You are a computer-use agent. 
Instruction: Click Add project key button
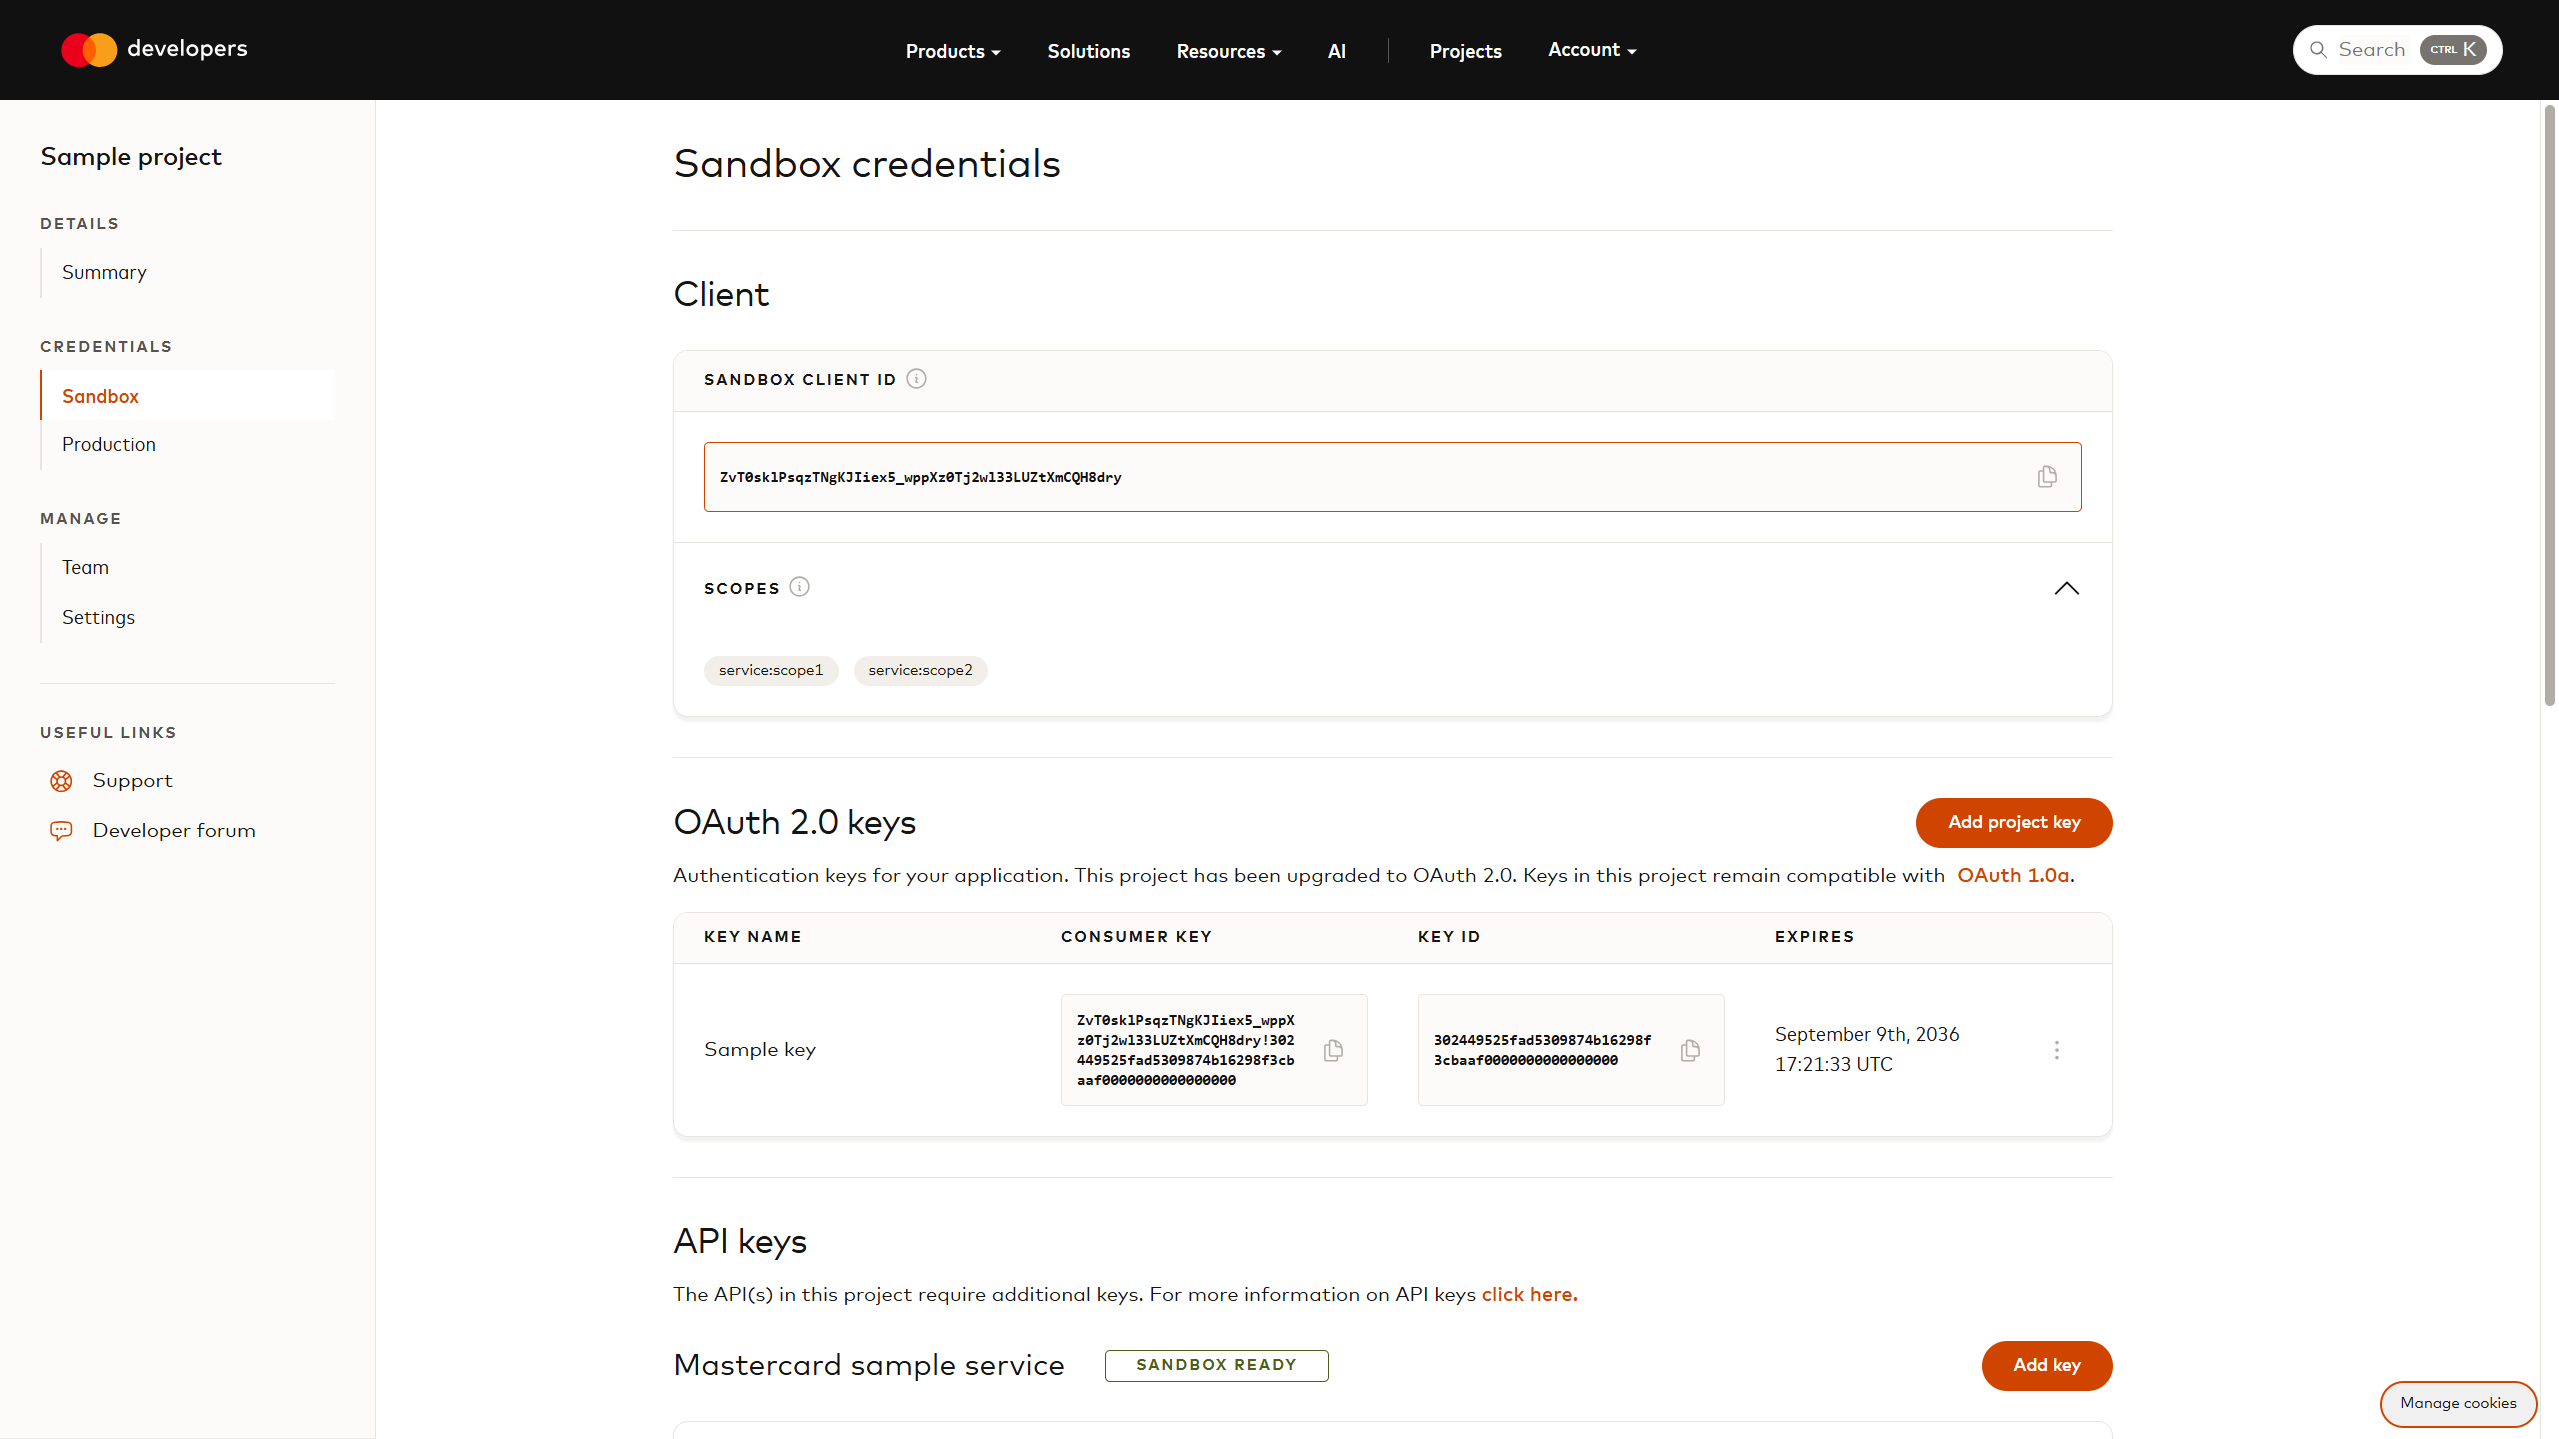pyautogui.click(x=2013, y=822)
